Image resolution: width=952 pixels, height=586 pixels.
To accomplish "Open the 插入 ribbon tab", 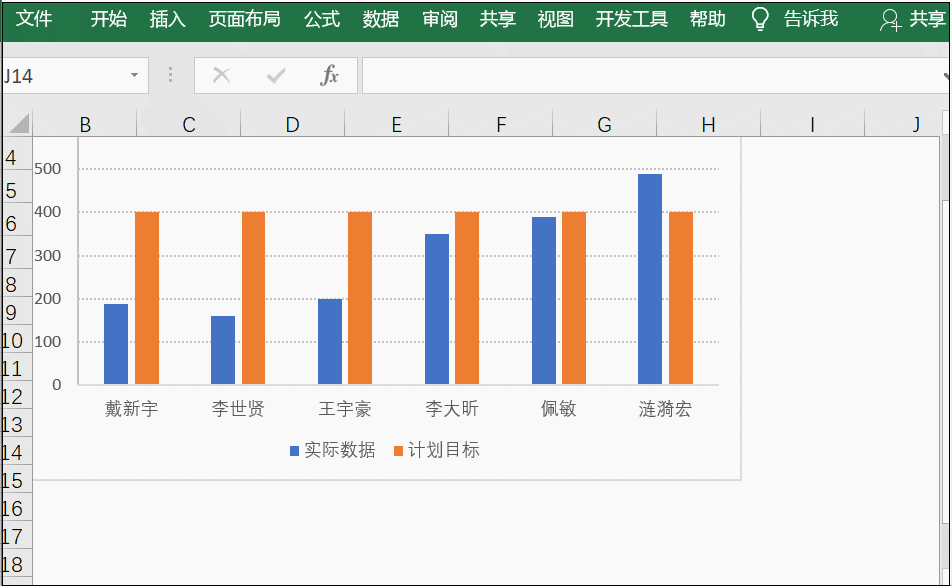I will click(x=168, y=19).
